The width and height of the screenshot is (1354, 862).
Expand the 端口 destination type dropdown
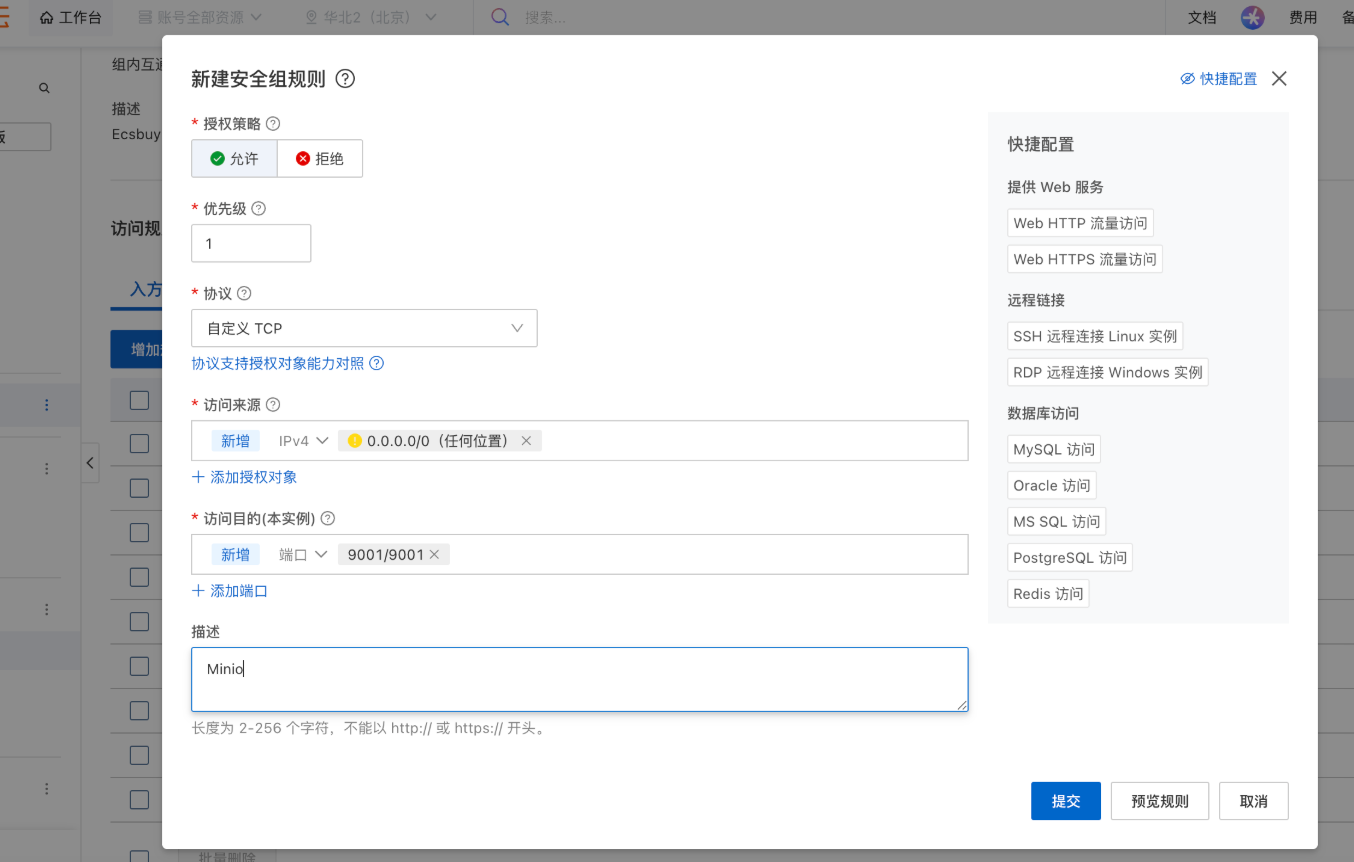point(303,553)
